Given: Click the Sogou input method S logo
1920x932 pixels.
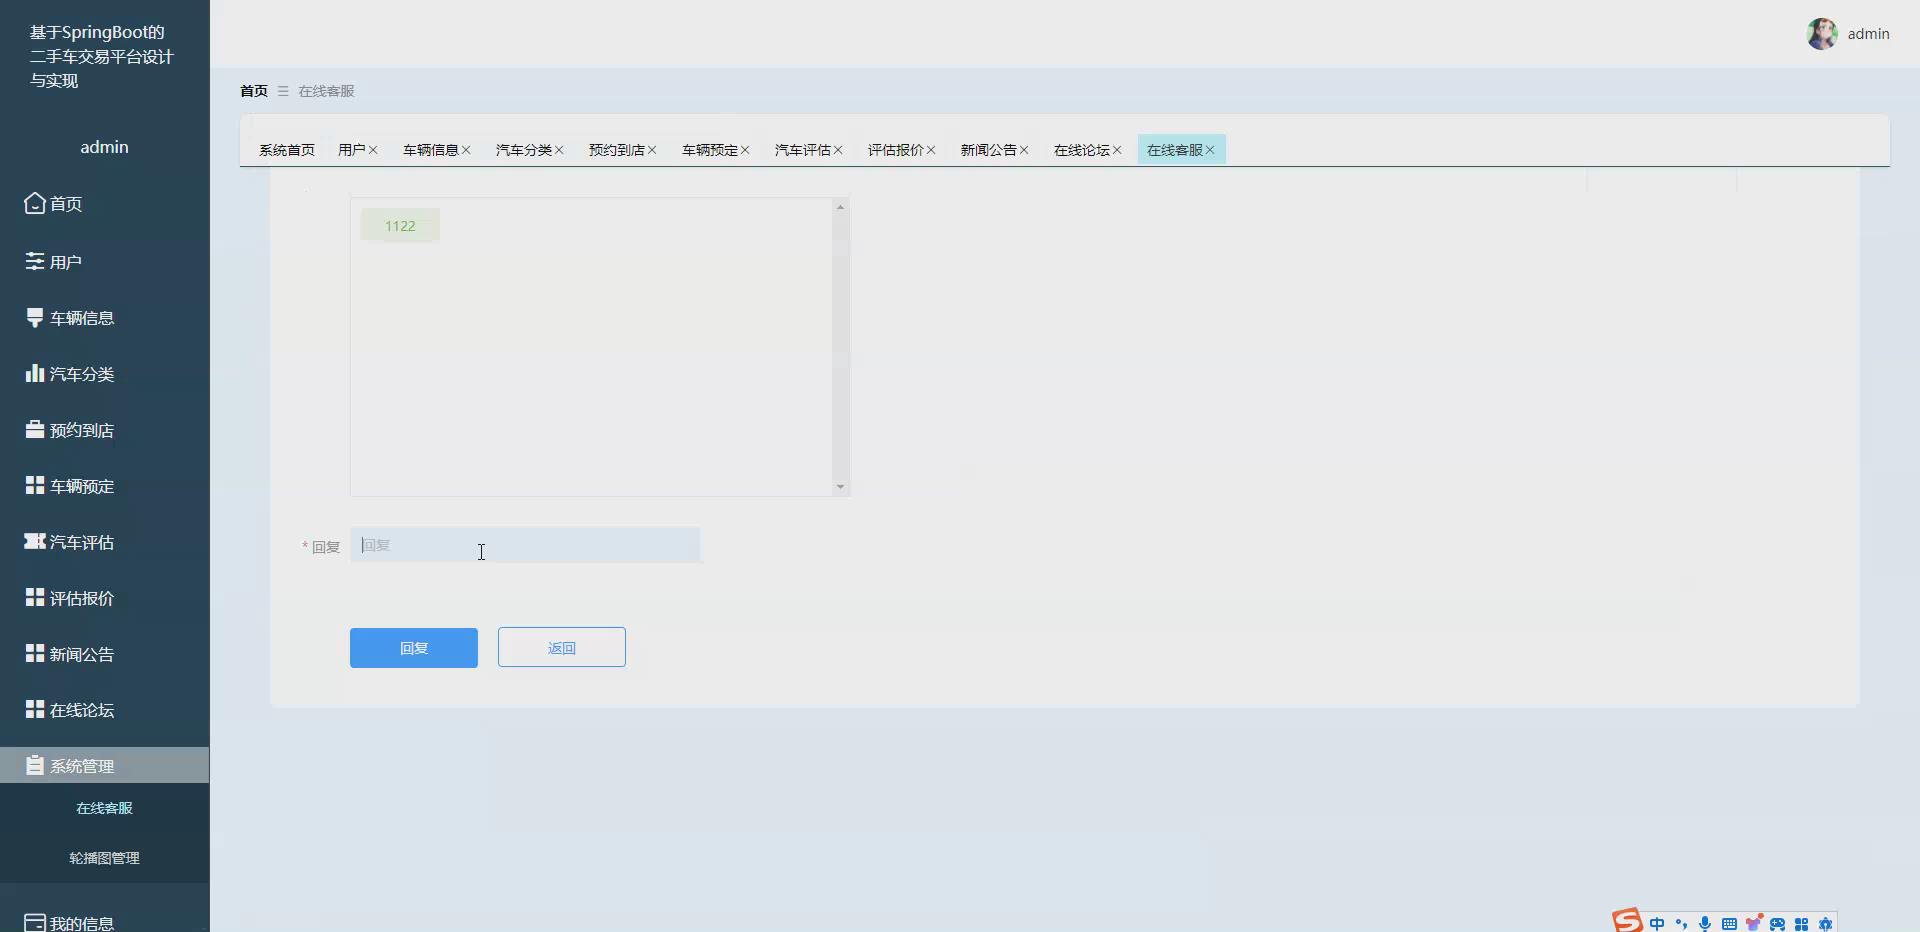Looking at the screenshot, I should coord(1627,921).
